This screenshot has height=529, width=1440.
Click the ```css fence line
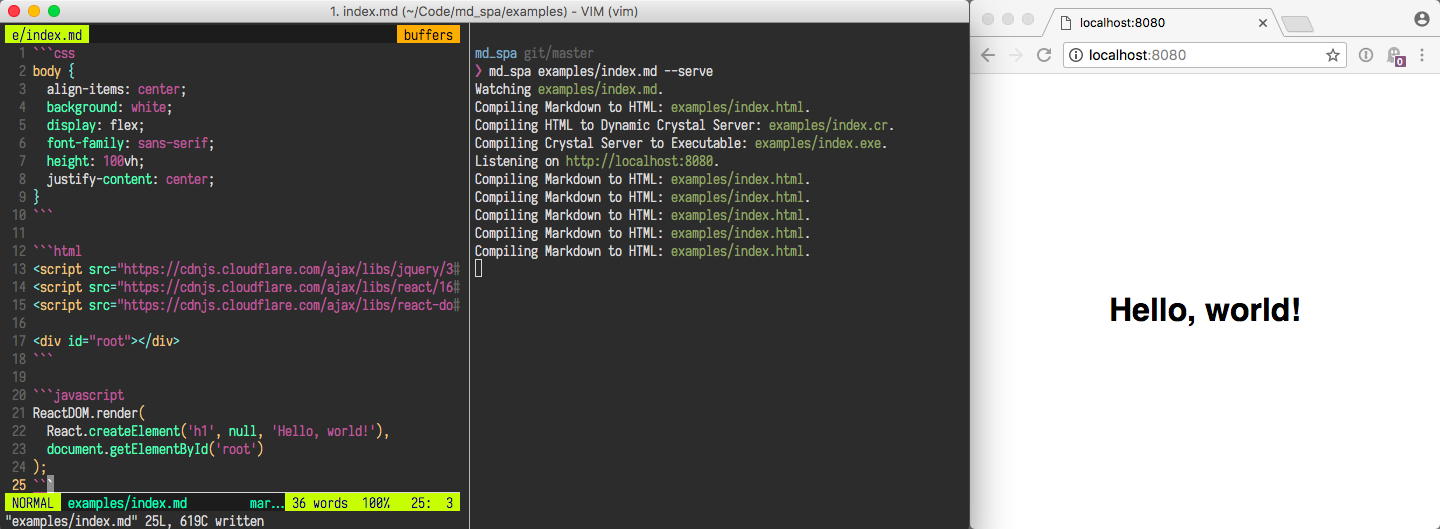pos(54,53)
